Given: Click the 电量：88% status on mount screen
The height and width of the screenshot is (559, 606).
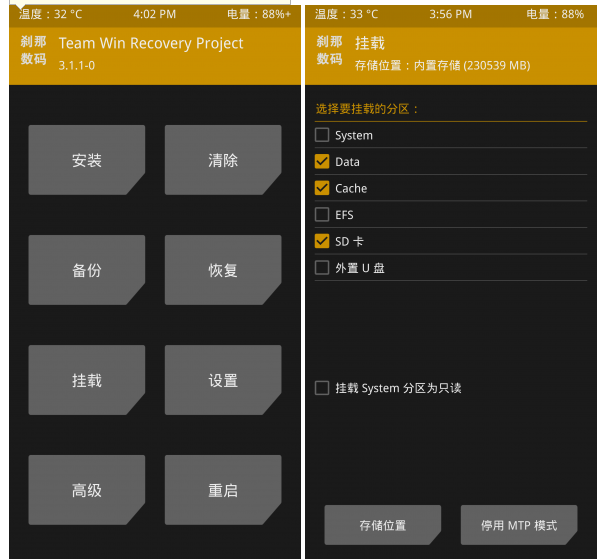Looking at the screenshot, I should pyautogui.click(x=555, y=14).
